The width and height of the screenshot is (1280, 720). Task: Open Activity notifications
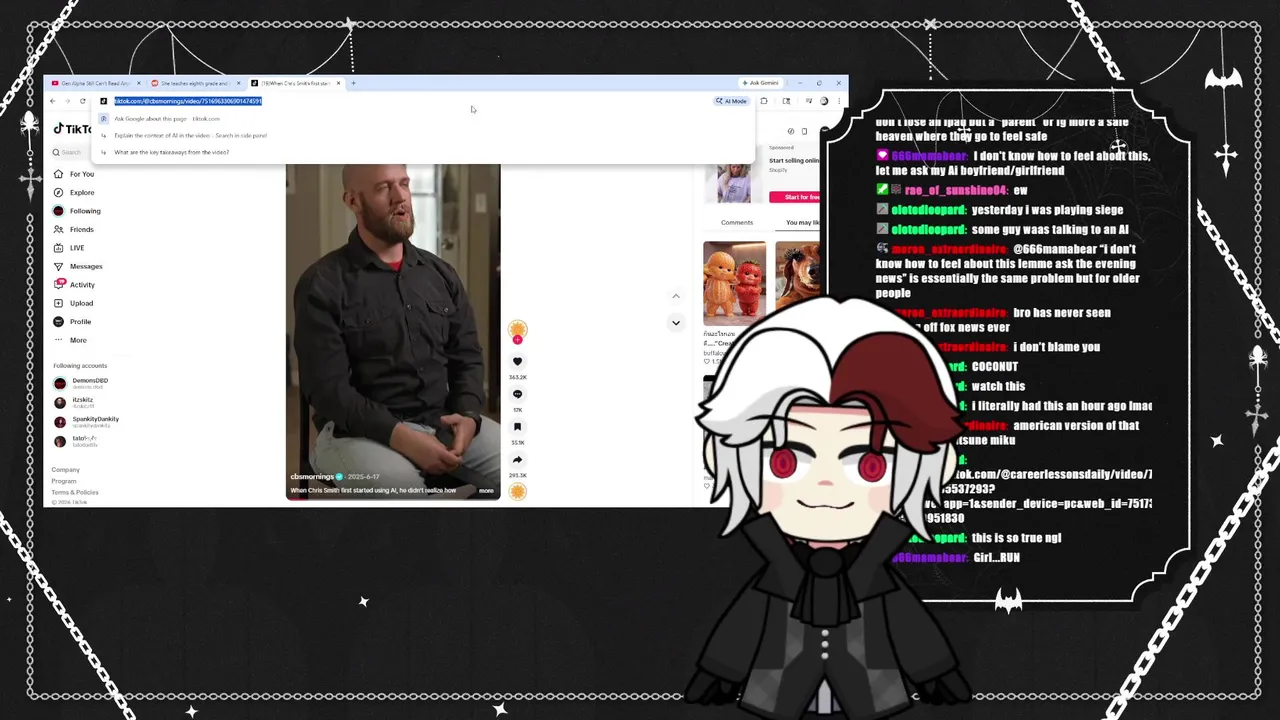75,285
